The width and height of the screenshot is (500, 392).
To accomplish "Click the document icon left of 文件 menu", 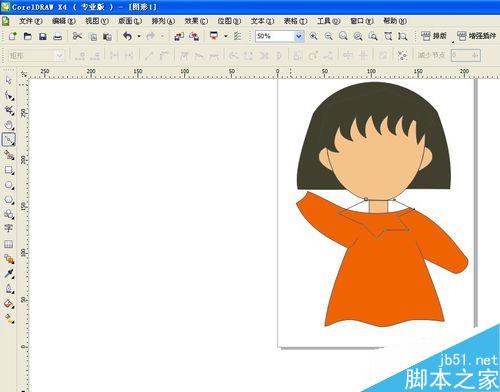I will [x=6, y=21].
